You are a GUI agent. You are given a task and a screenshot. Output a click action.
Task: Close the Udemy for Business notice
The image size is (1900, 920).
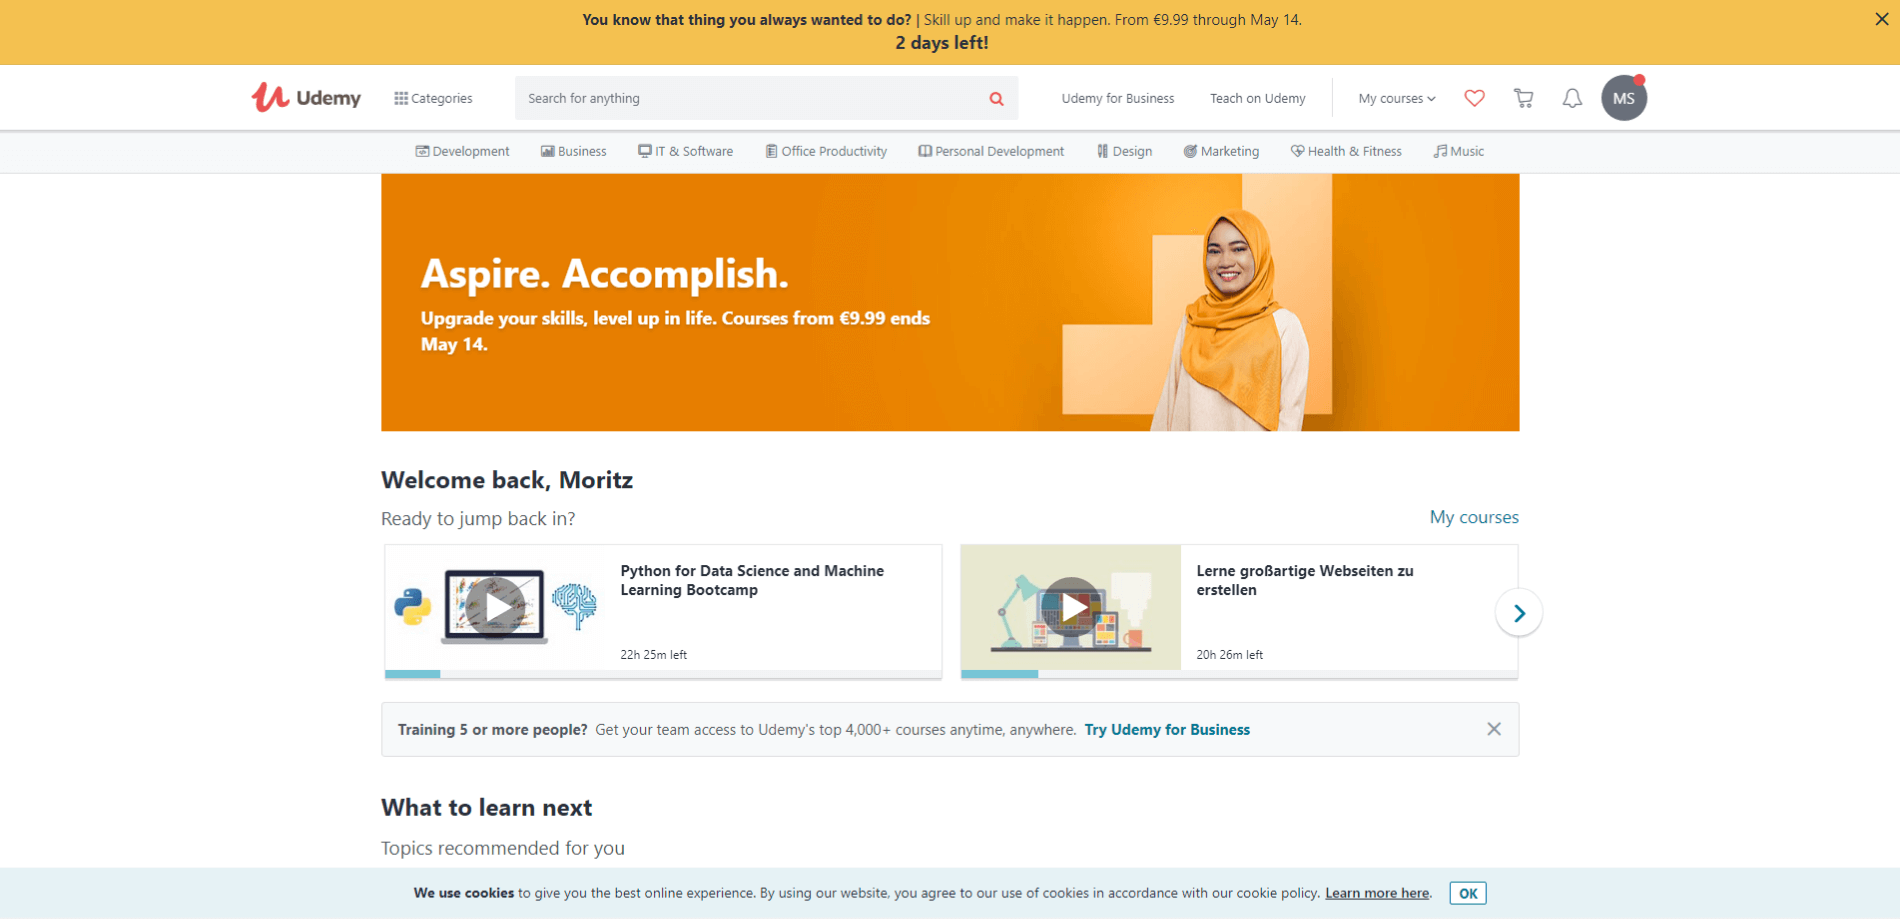(1493, 729)
